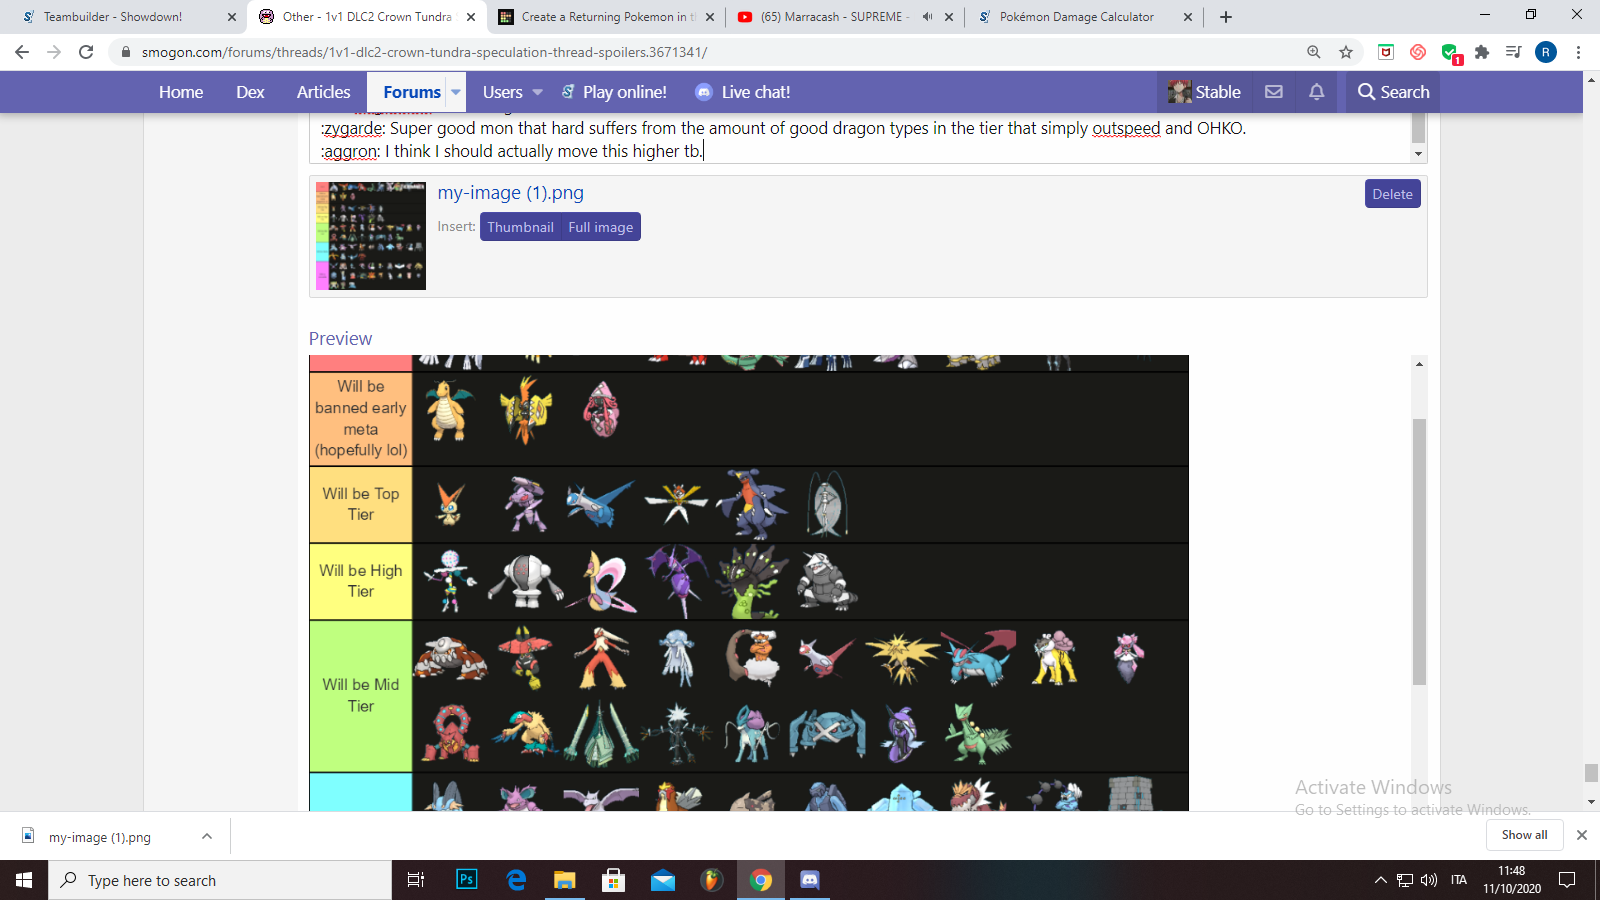Image resolution: width=1600 pixels, height=900 pixels.
Task: Open the Mail app from the taskbar
Action: (x=663, y=880)
